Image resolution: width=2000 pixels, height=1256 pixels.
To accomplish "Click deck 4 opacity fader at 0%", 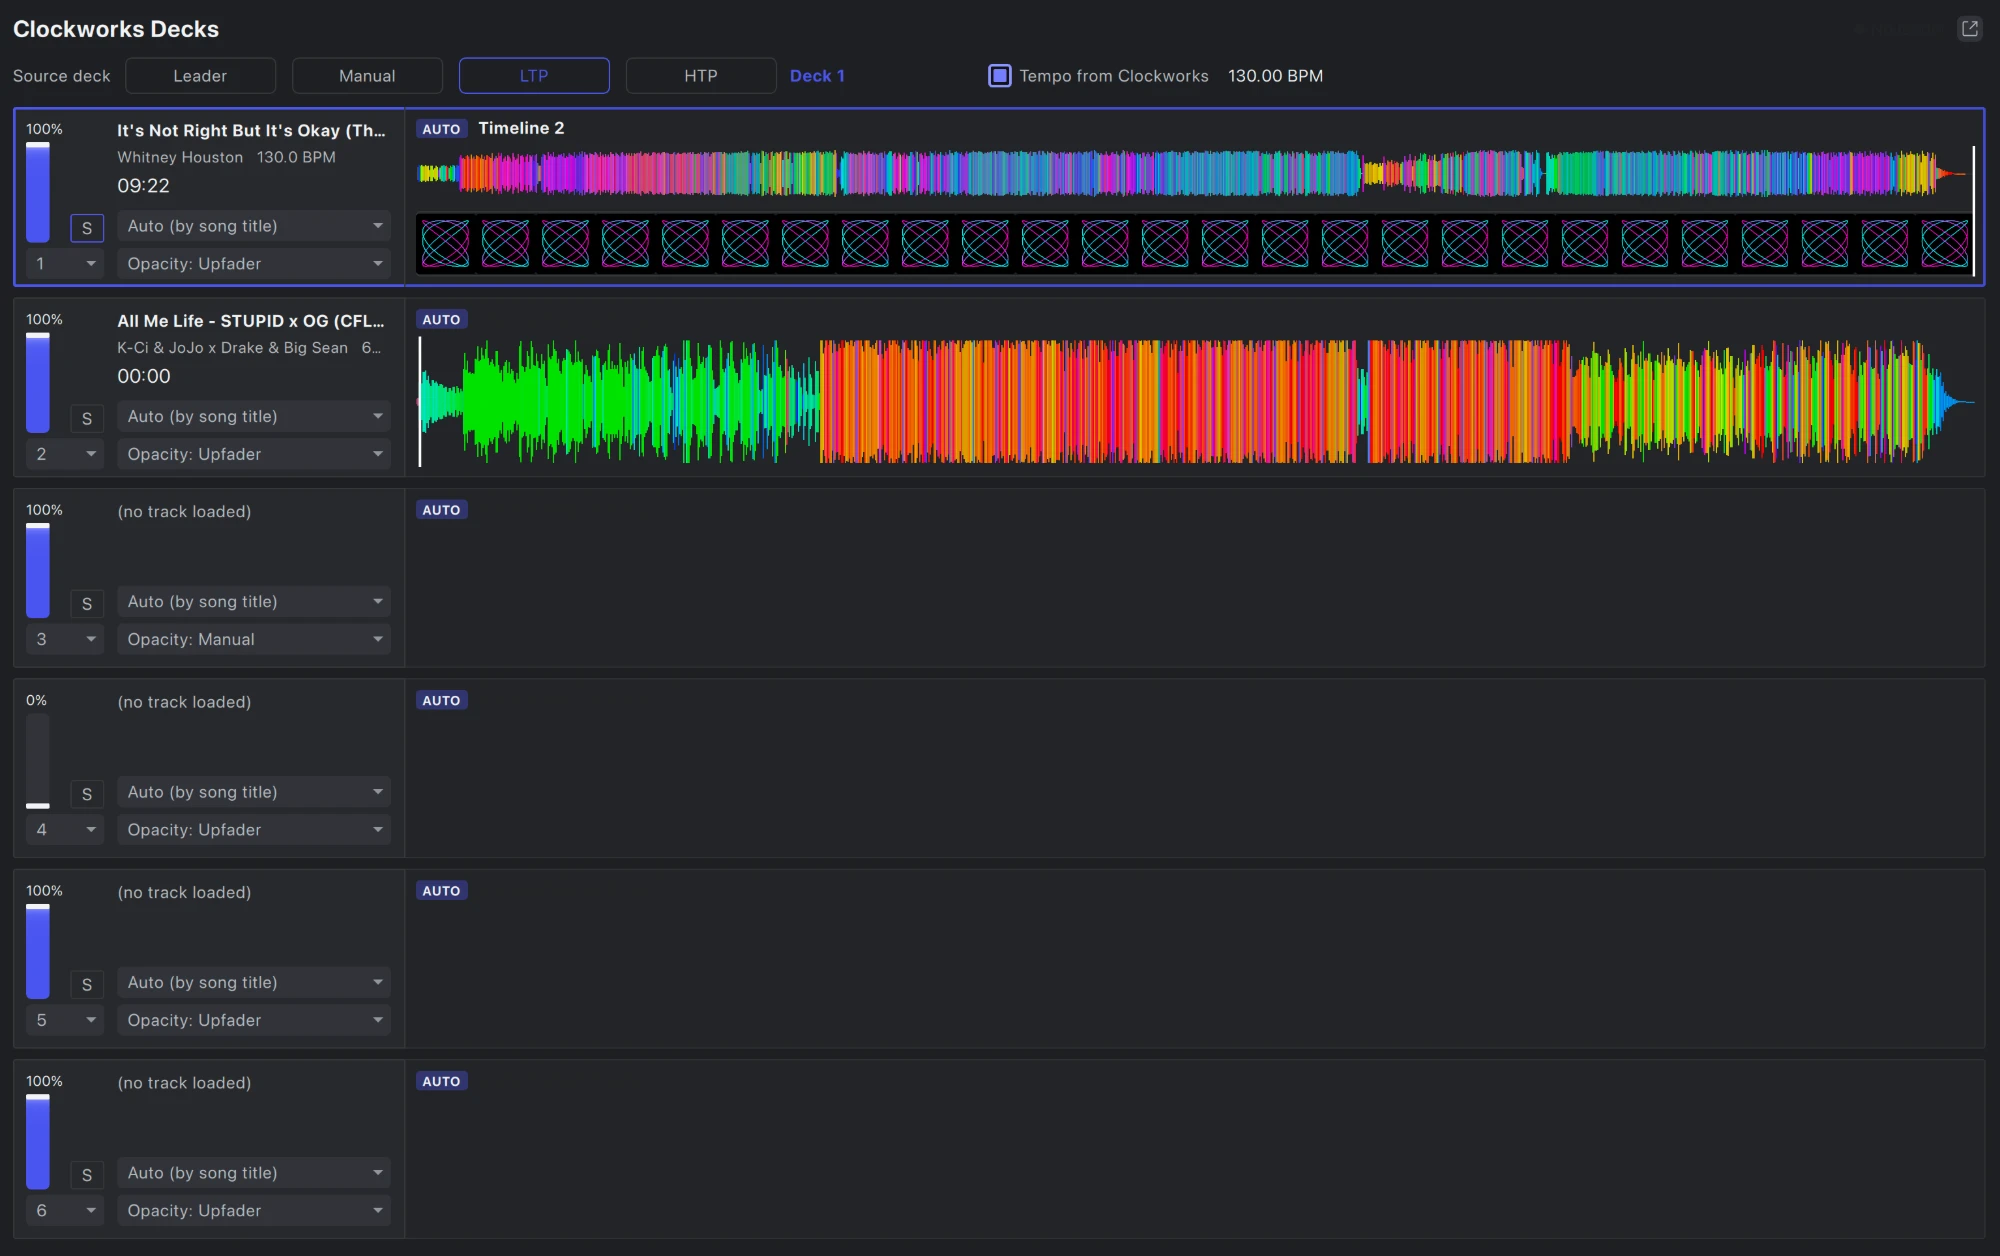I will [38, 761].
